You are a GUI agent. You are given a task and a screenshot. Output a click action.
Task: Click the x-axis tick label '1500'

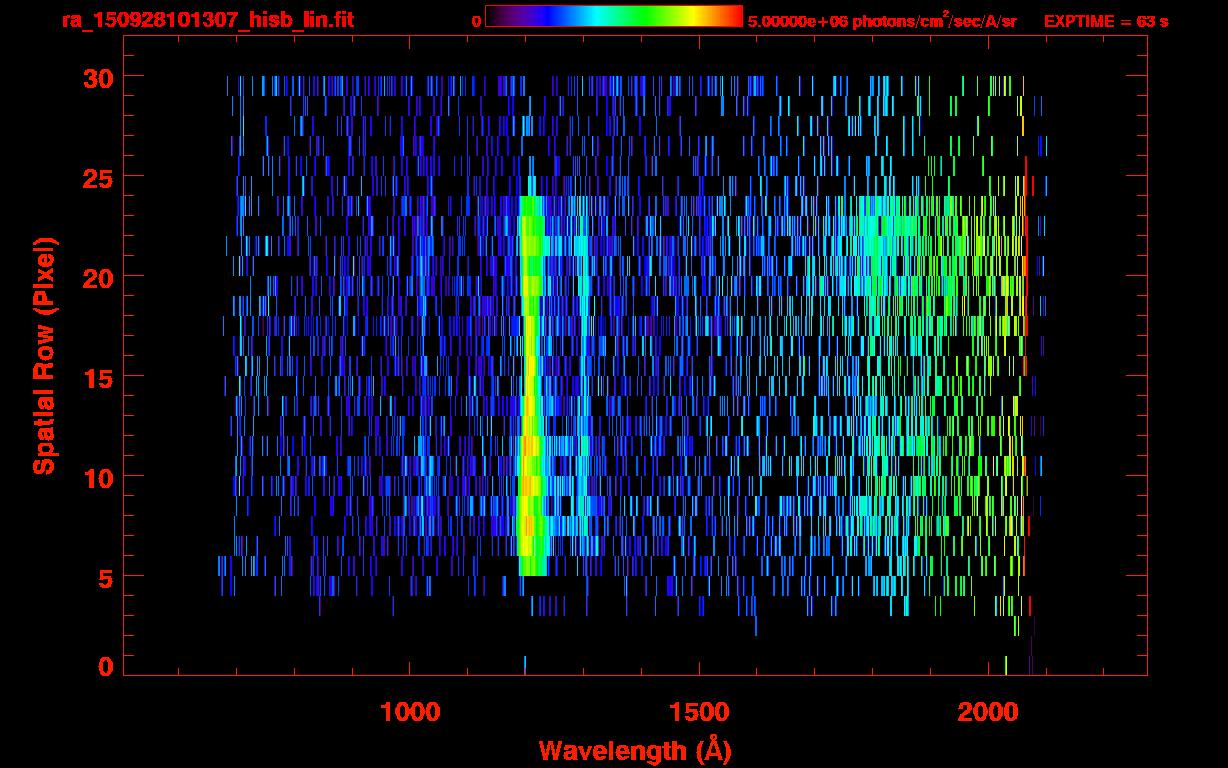click(699, 712)
